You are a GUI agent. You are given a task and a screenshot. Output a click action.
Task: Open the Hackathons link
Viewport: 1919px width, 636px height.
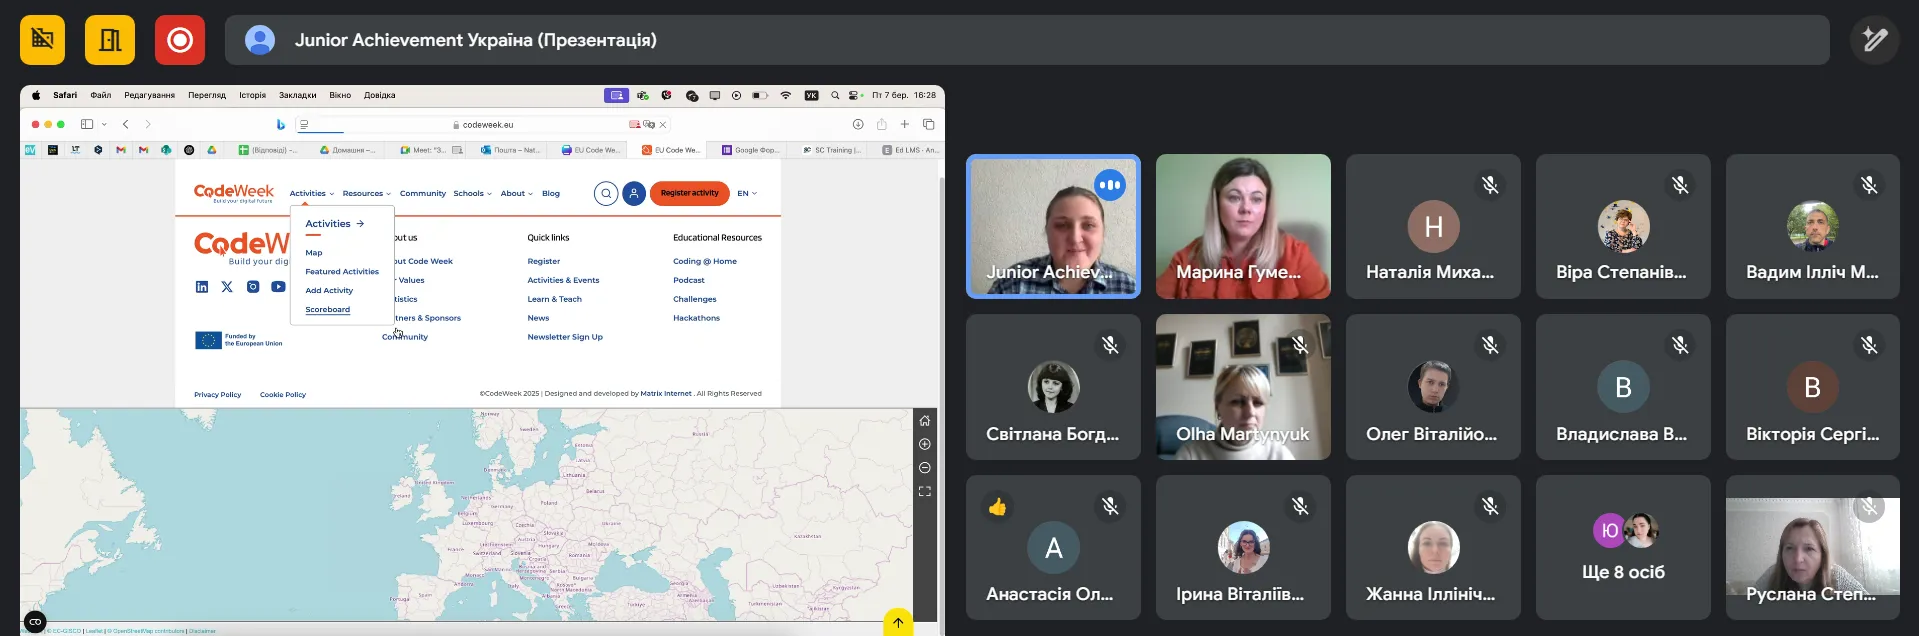[x=696, y=318]
